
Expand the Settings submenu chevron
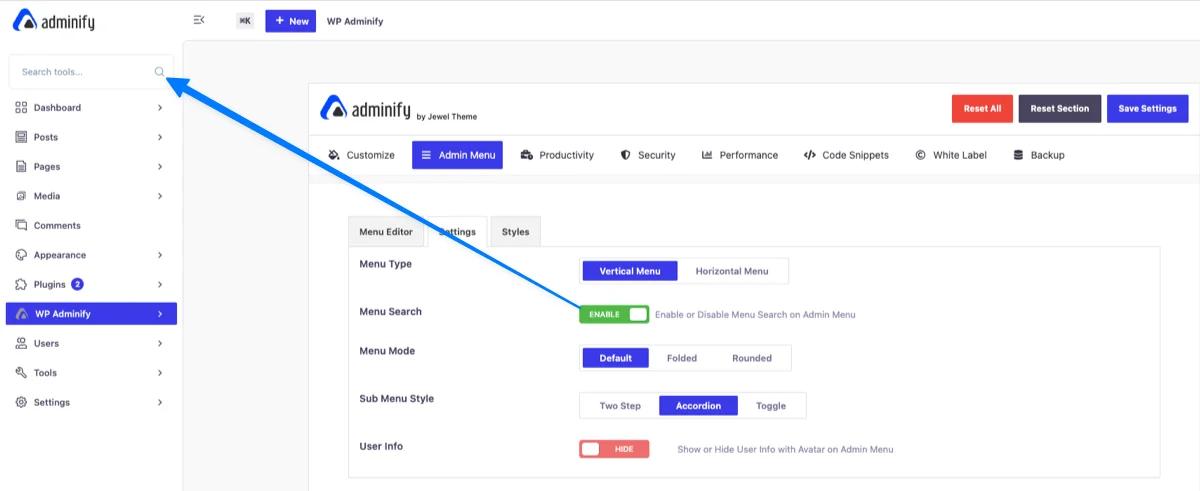click(160, 402)
